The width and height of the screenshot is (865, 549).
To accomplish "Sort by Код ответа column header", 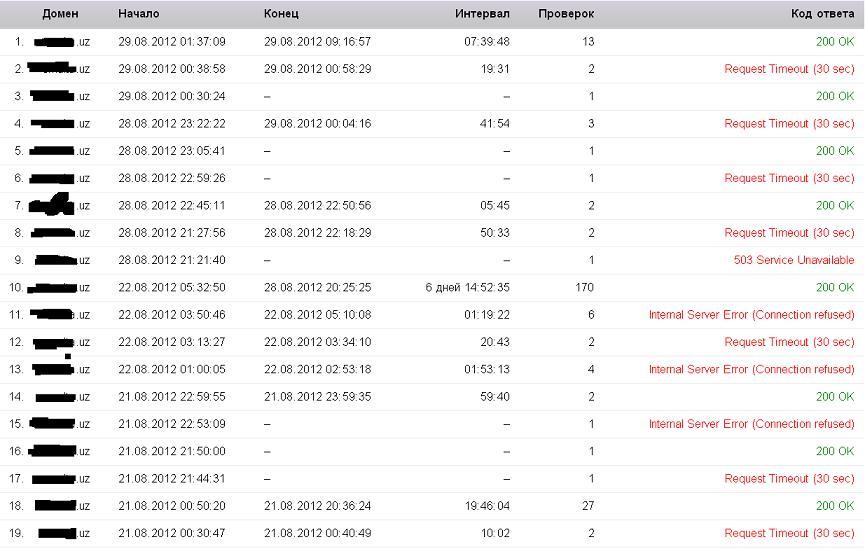I will 823,14.
